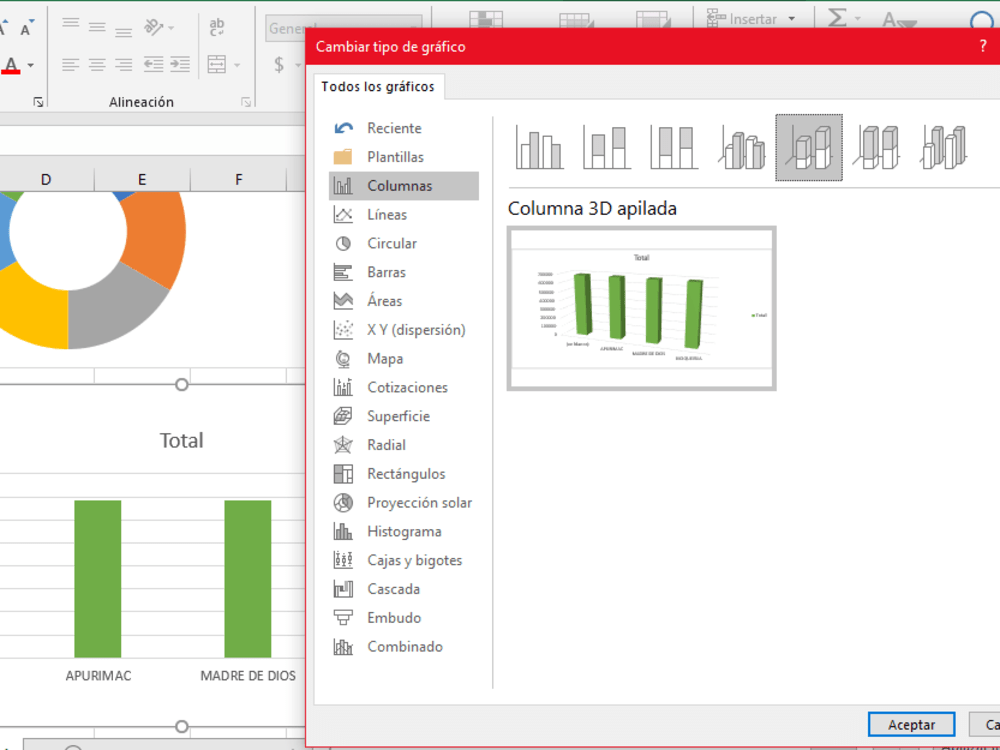This screenshot has height=750, width=1000.
Task: Pick the Superficie chart category
Action: [404, 416]
